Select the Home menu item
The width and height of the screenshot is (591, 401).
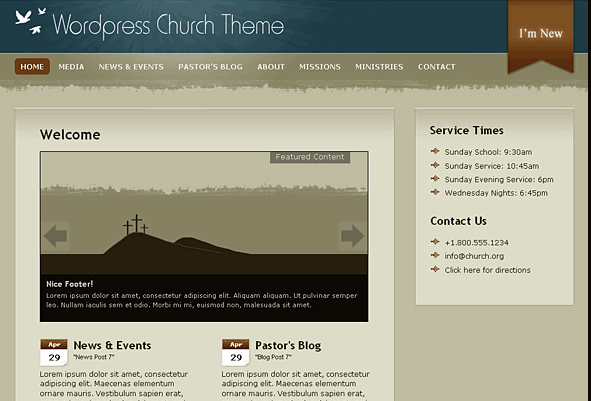coord(32,67)
